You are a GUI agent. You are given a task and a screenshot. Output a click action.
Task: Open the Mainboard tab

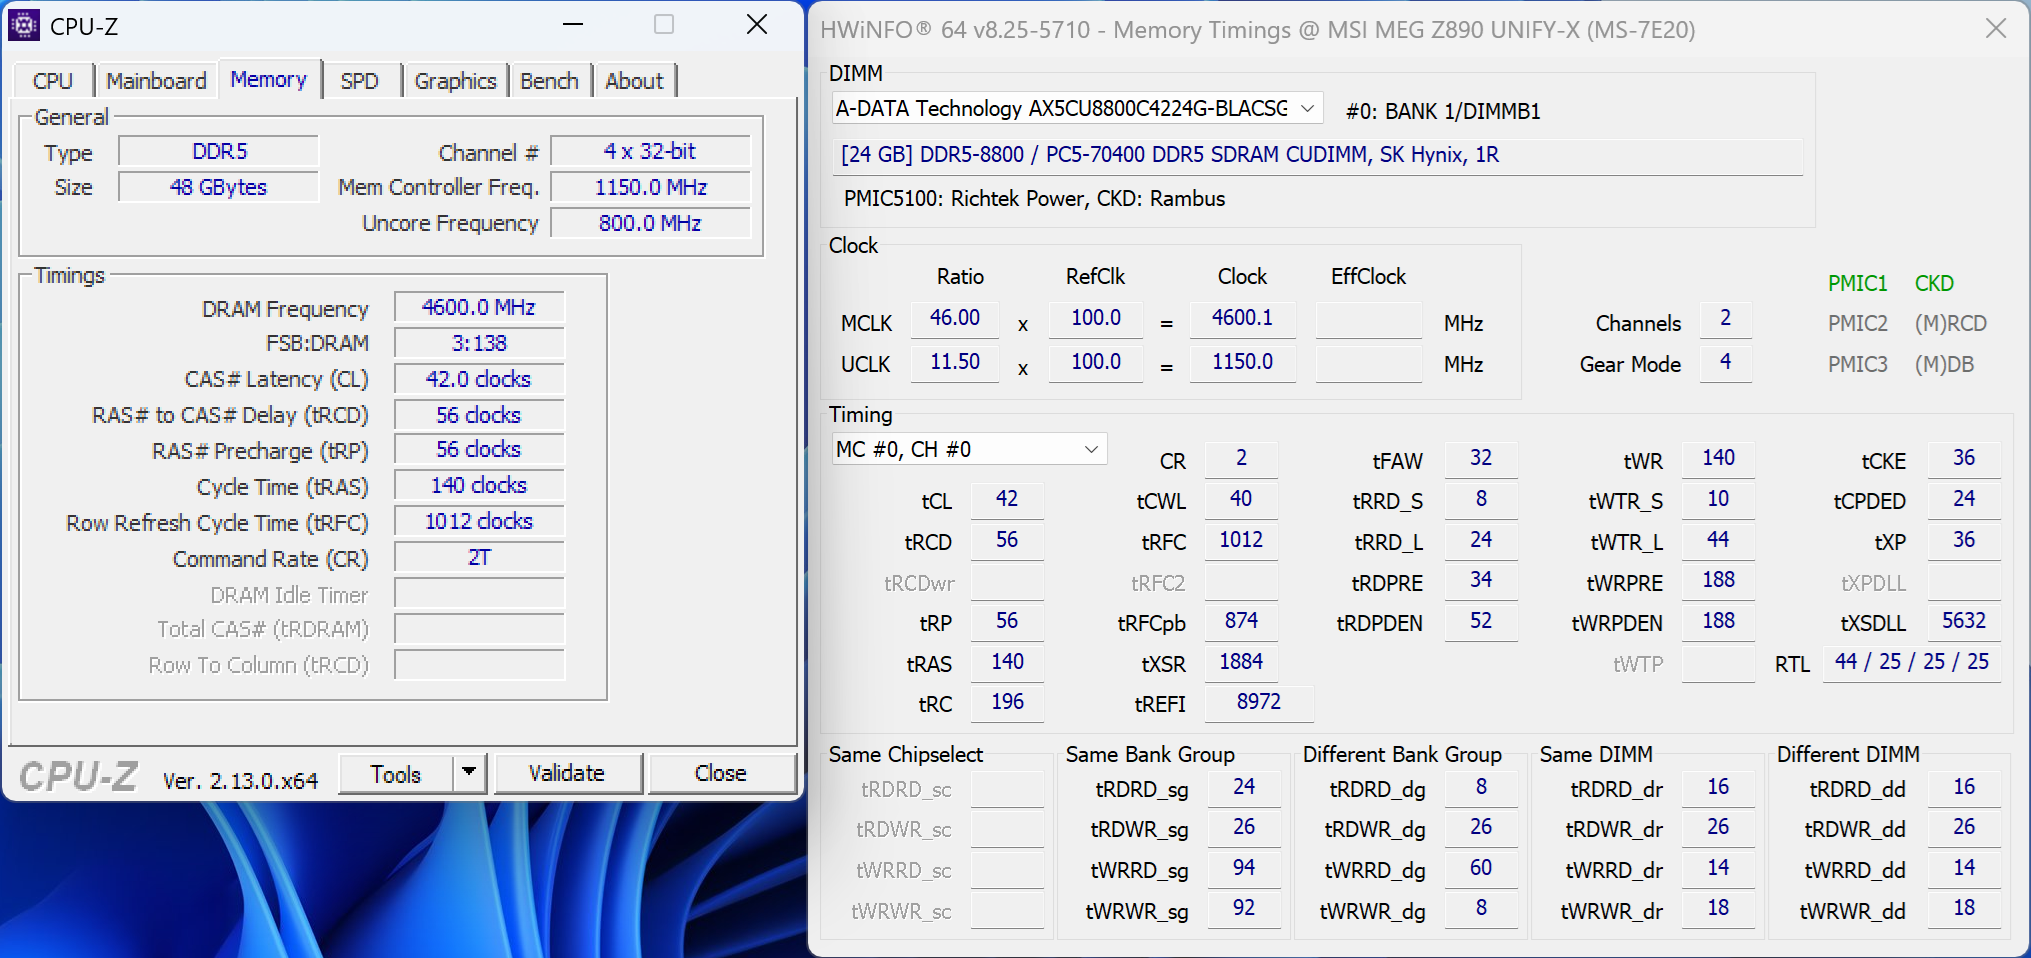[156, 81]
